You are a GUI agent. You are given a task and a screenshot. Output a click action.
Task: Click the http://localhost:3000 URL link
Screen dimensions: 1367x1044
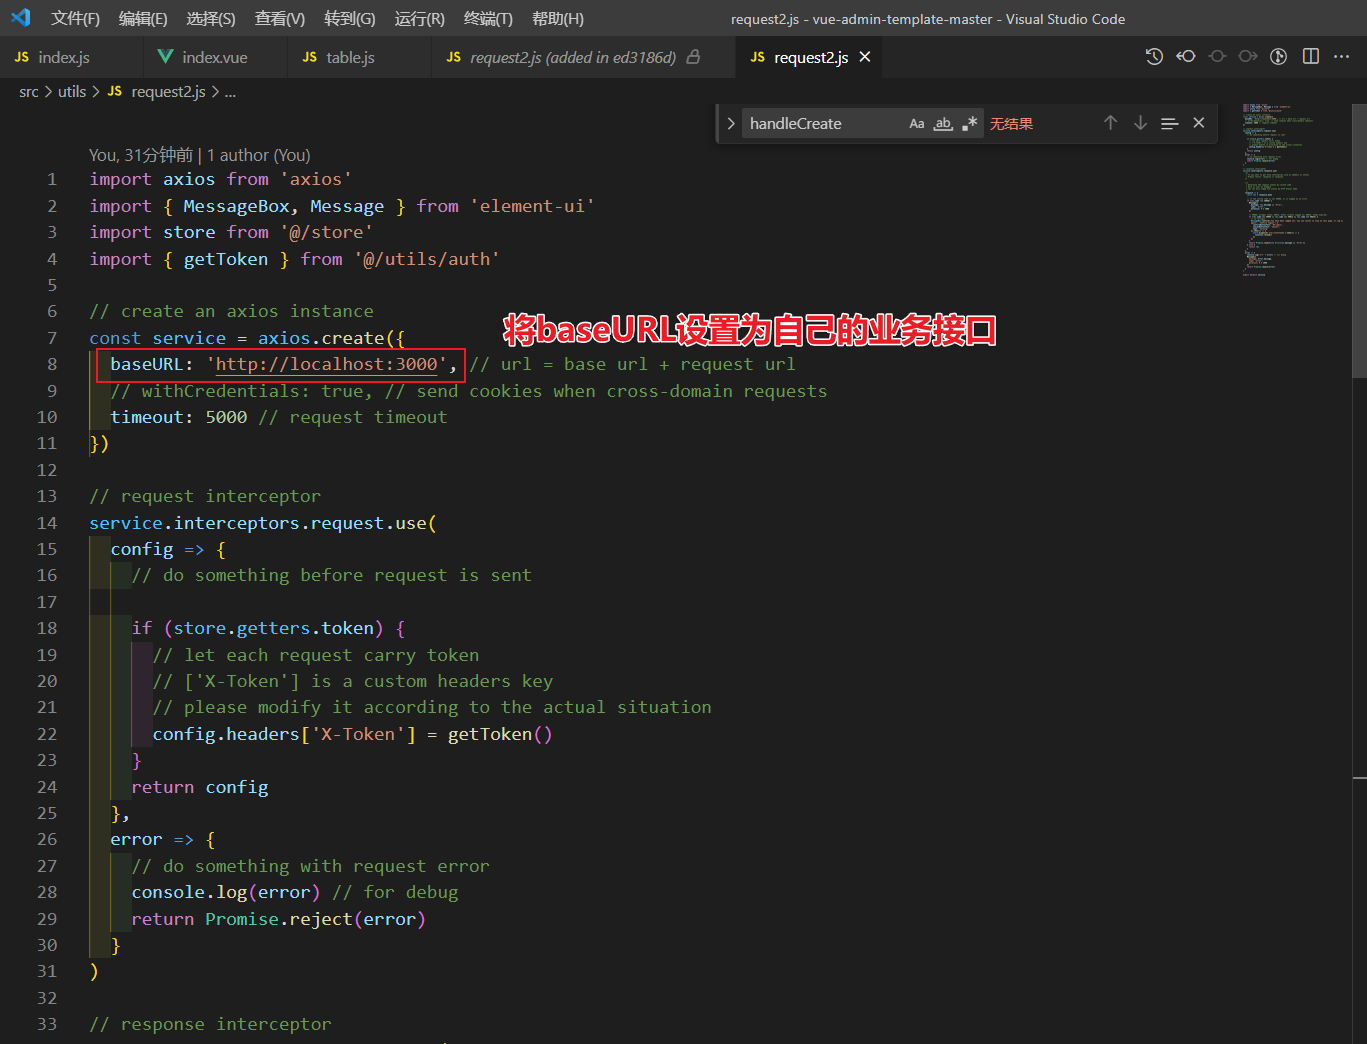[326, 364]
